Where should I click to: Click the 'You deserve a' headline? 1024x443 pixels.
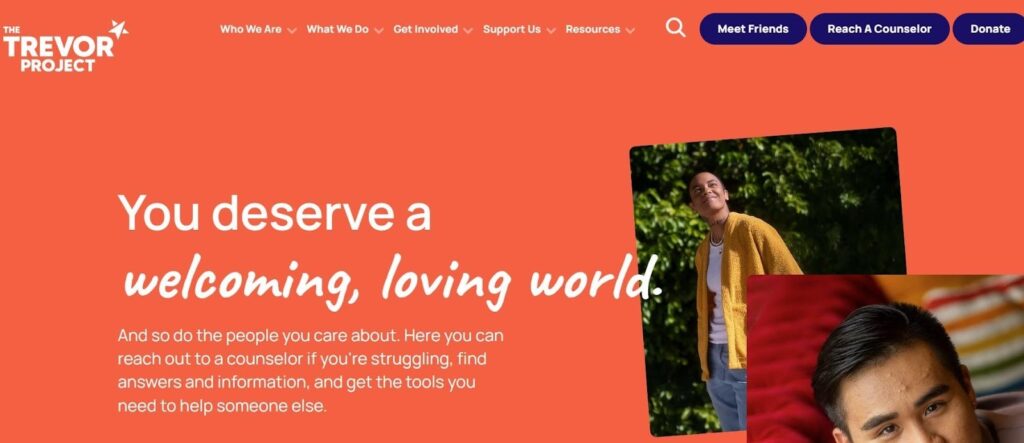[x=274, y=213]
